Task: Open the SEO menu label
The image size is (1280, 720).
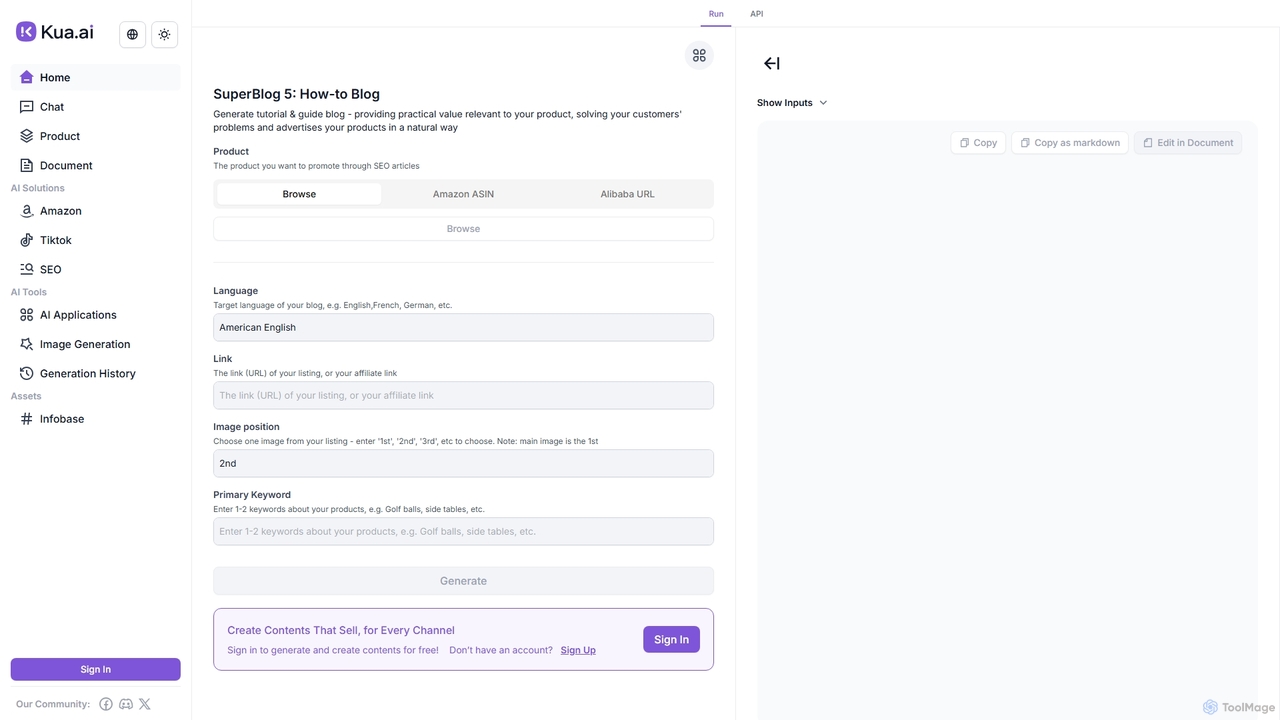Action: point(51,269)
